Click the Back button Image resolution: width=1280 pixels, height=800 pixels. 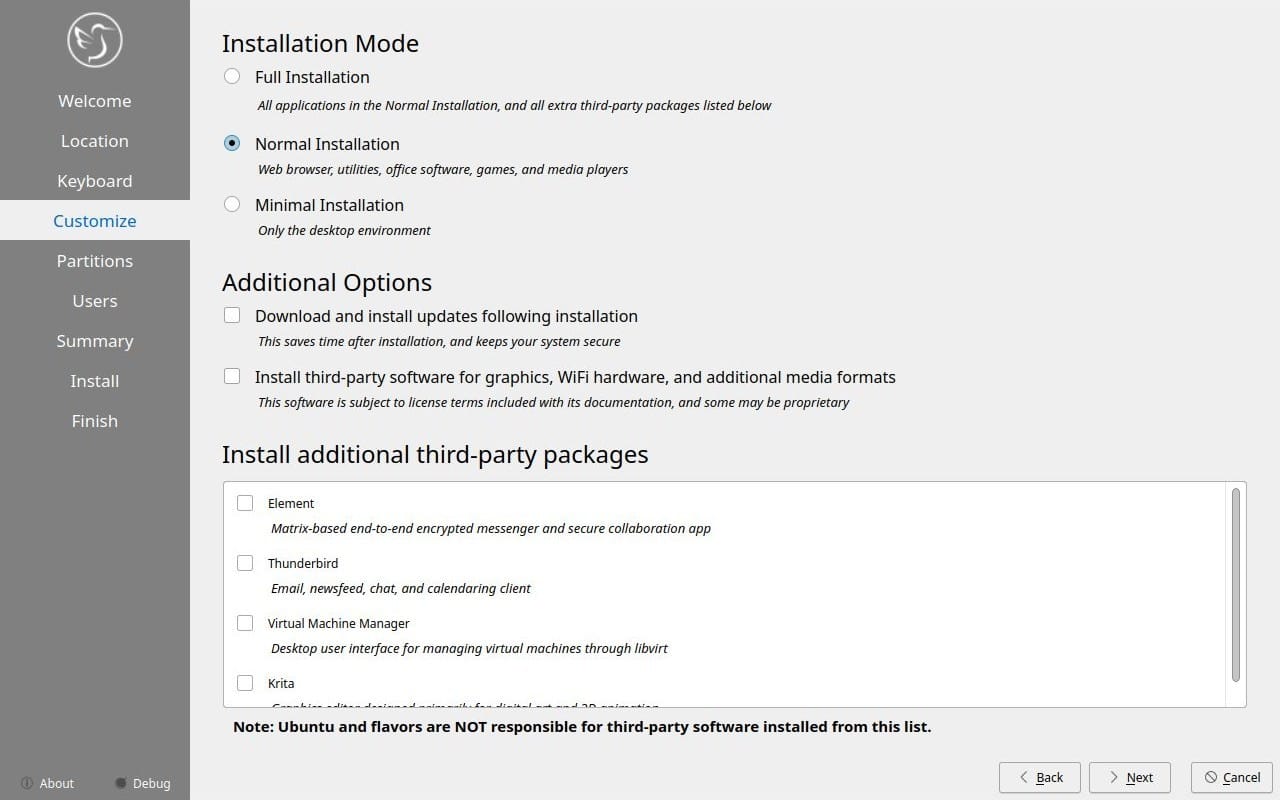point(1039,777)
